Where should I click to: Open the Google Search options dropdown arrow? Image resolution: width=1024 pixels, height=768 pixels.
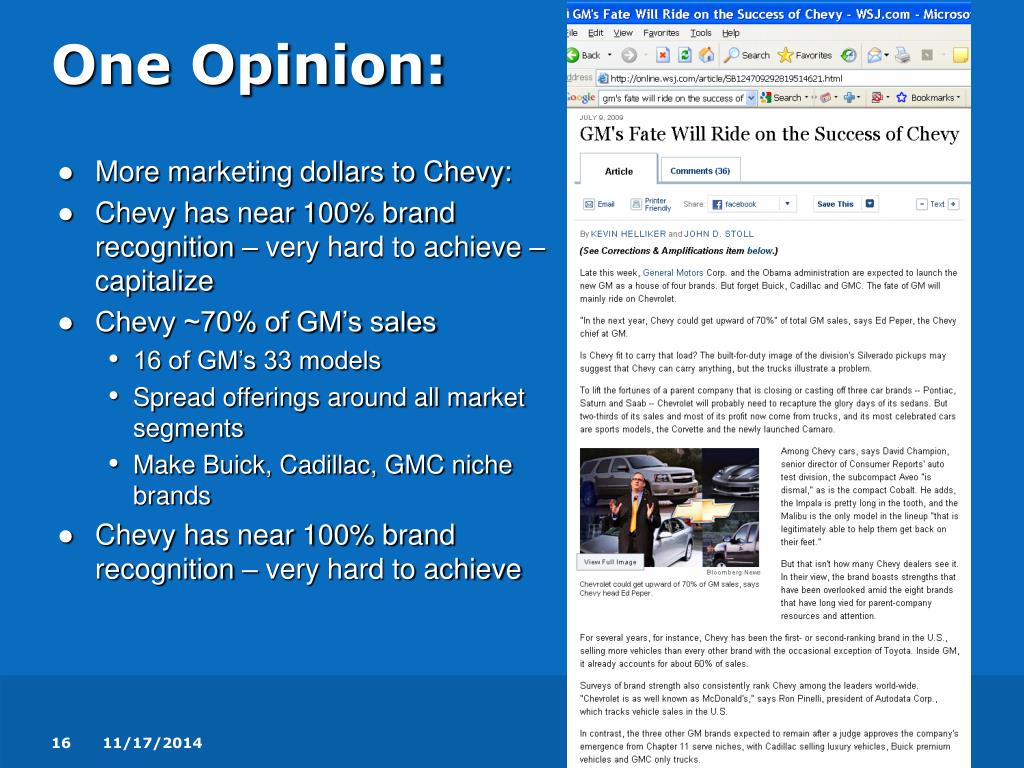806,97
